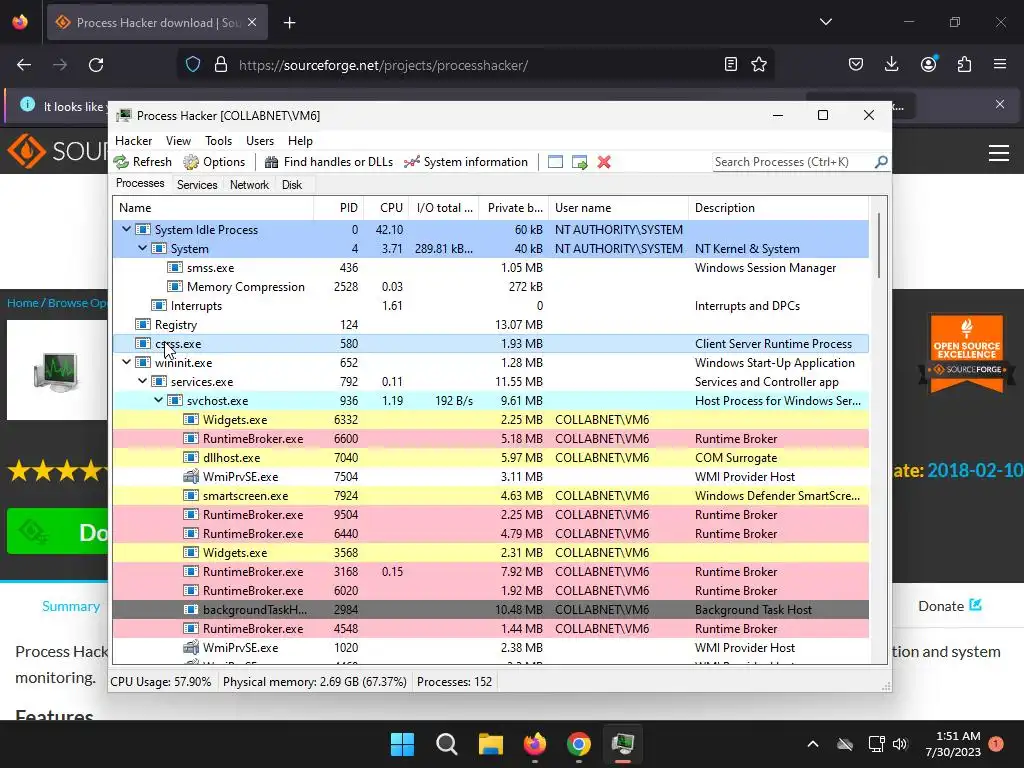The image size is (1024, 768).
Task: Collapse the wininit.exe tree node
Action: pos(126,362)
